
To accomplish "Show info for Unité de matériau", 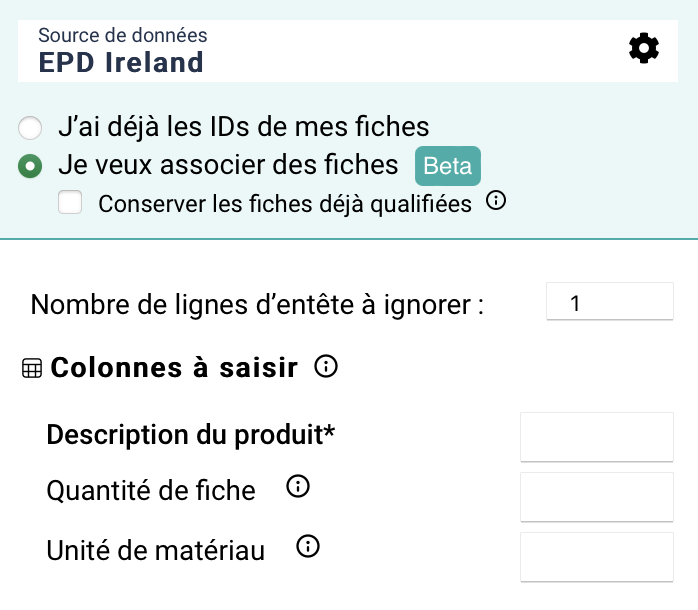I will [x=308, y=547].
